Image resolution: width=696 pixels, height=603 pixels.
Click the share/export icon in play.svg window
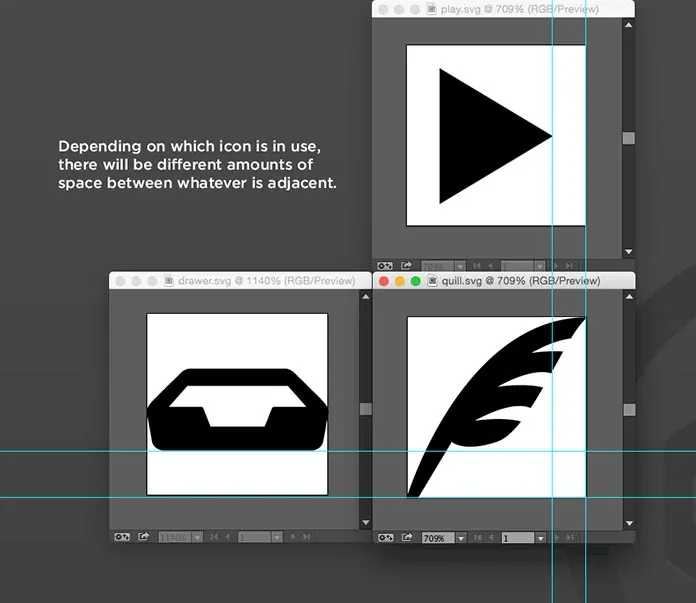coord(406,266)
